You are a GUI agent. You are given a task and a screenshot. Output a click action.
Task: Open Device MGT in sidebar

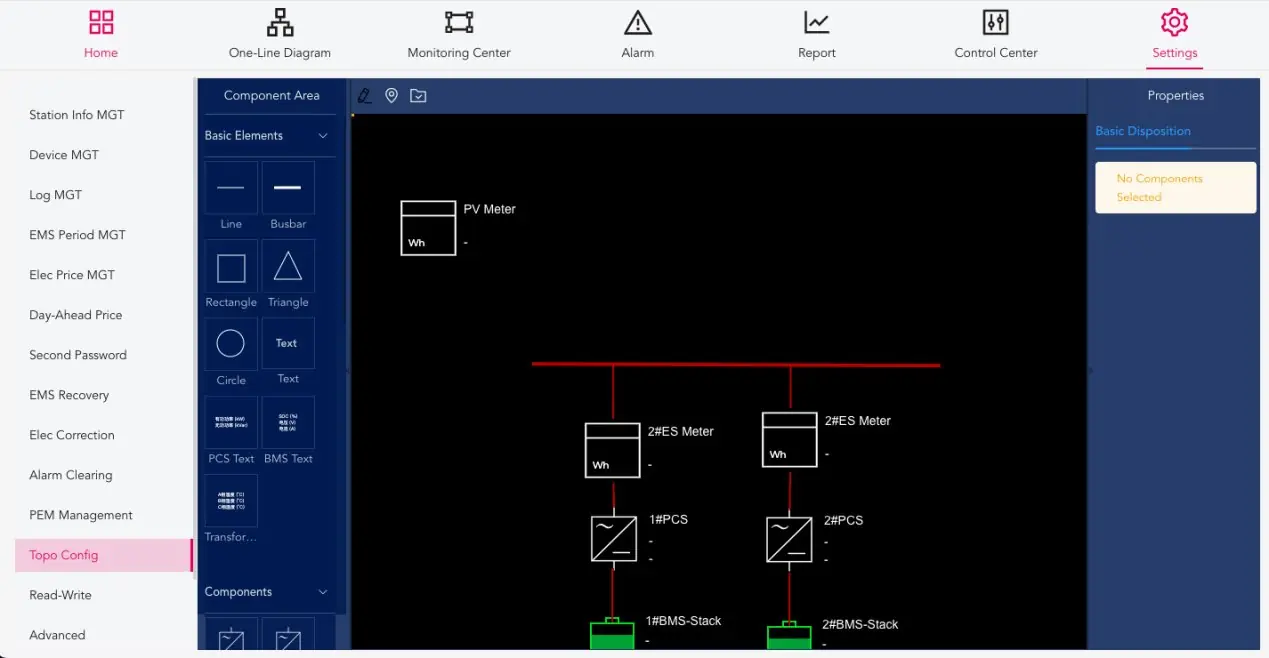64,155
